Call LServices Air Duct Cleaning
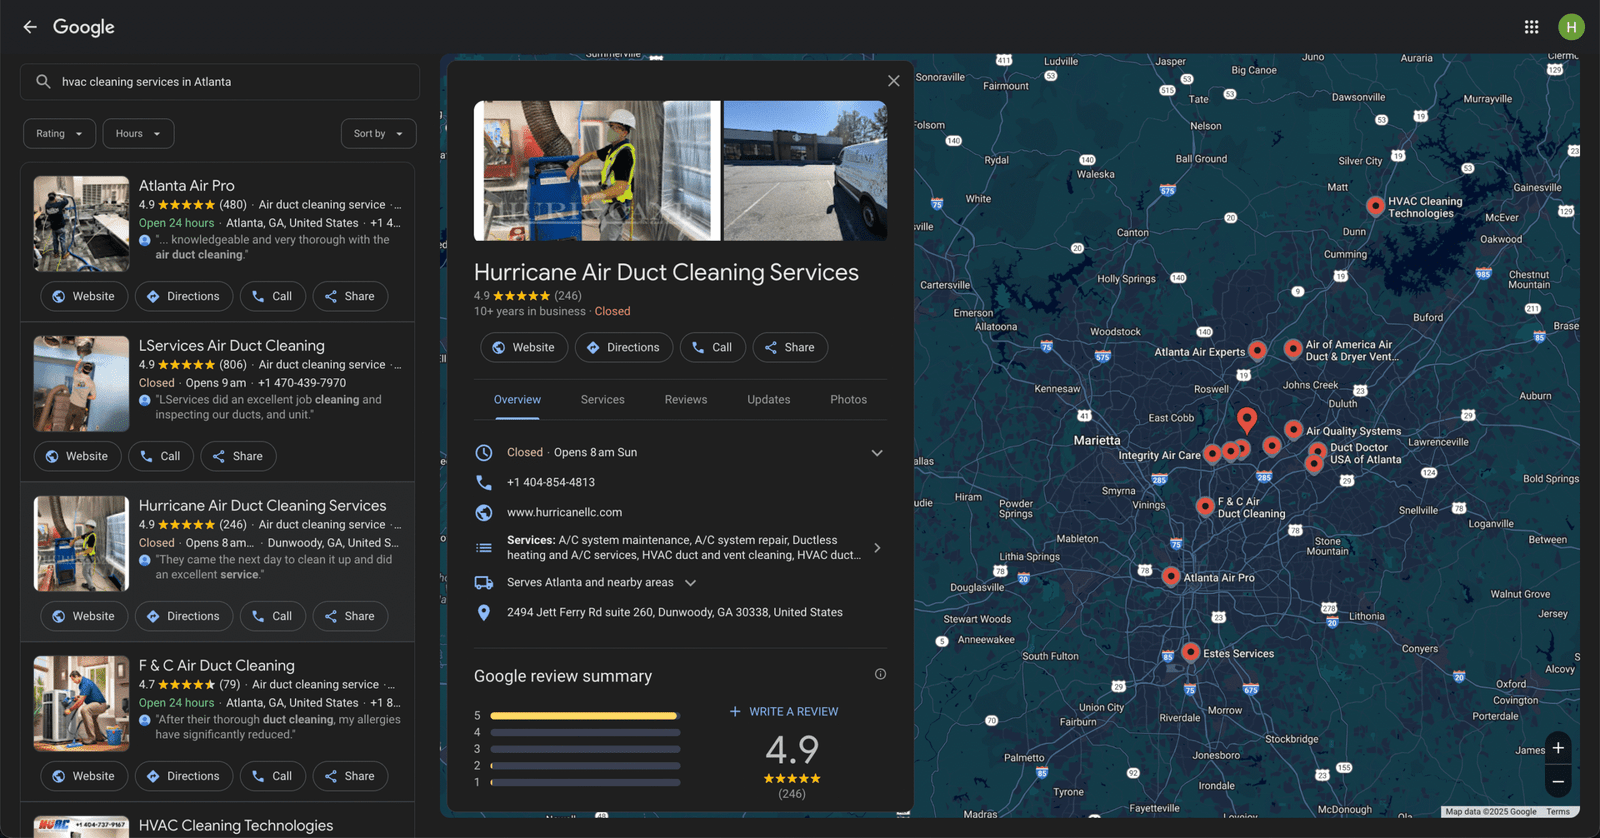Screen dimensions: 1600x838 [x=161, y=456]
